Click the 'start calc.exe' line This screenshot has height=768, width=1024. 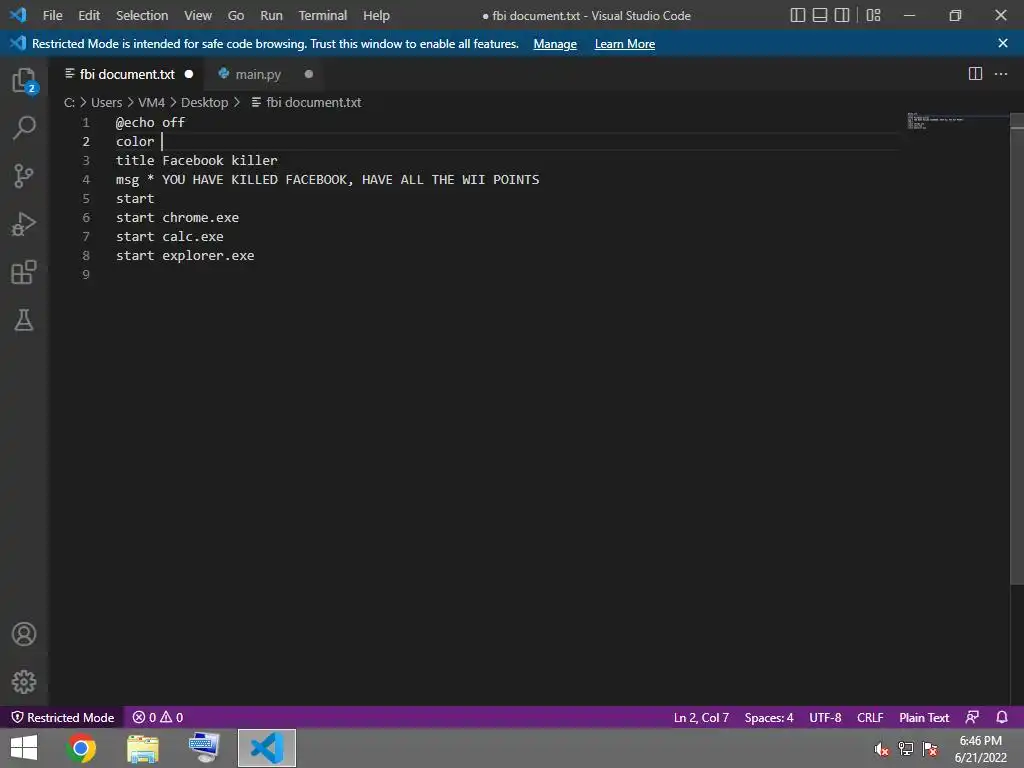pyautogui.click(x=170, y=236)
